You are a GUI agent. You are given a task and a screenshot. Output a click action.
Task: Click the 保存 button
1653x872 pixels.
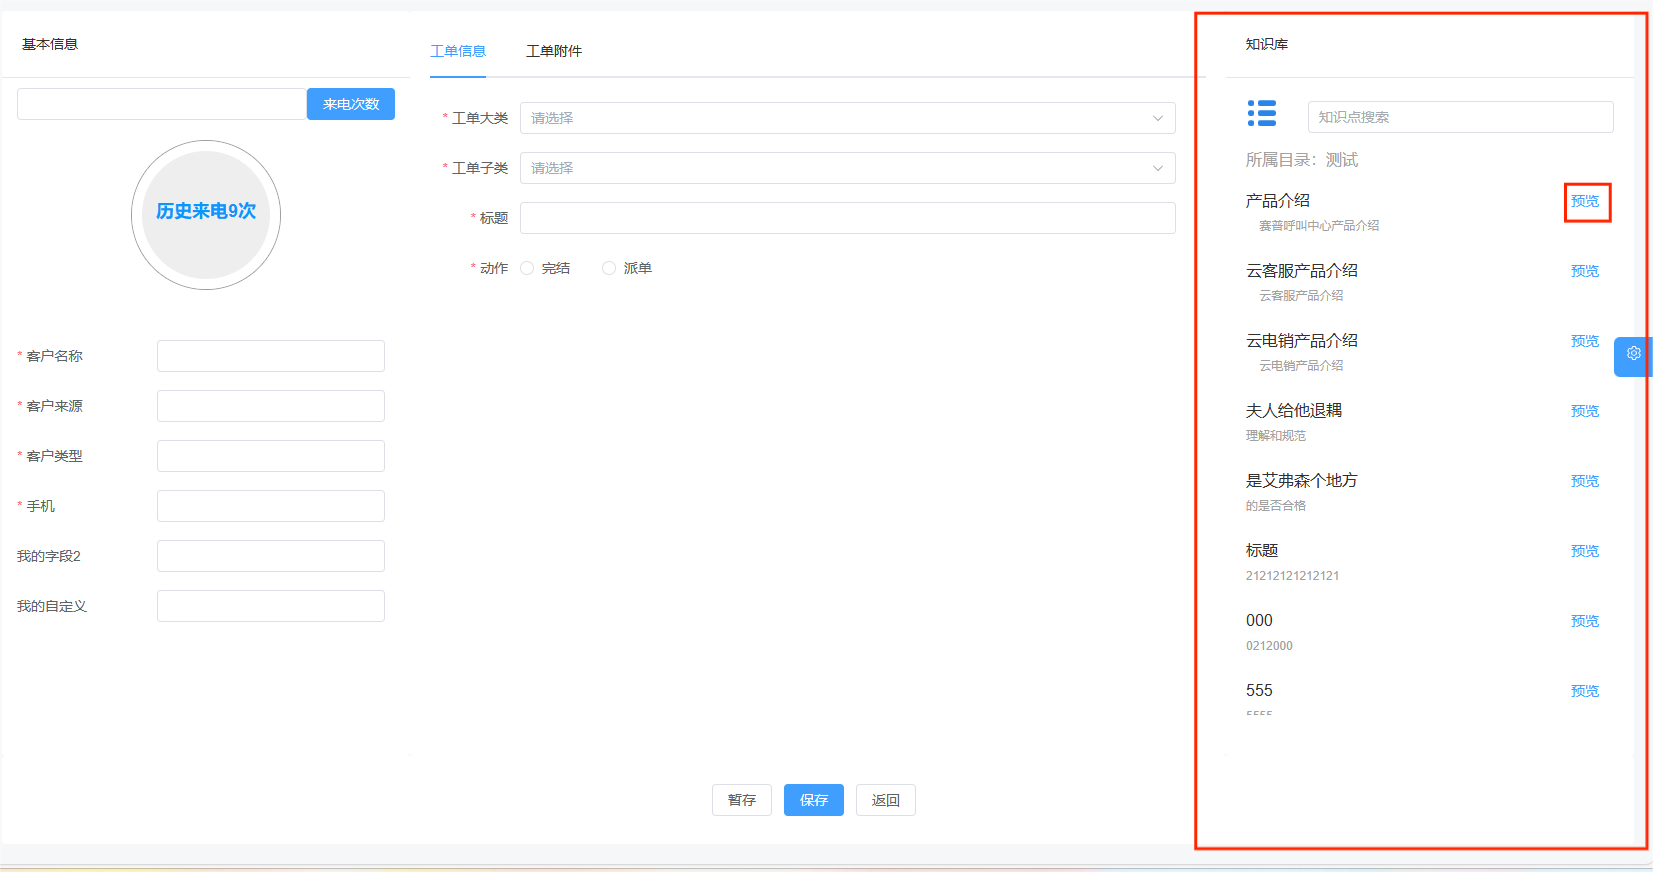click(814, 800)
